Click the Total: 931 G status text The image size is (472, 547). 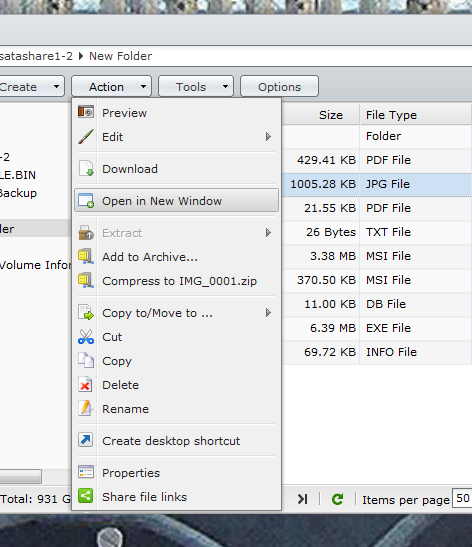pos(35,499)
